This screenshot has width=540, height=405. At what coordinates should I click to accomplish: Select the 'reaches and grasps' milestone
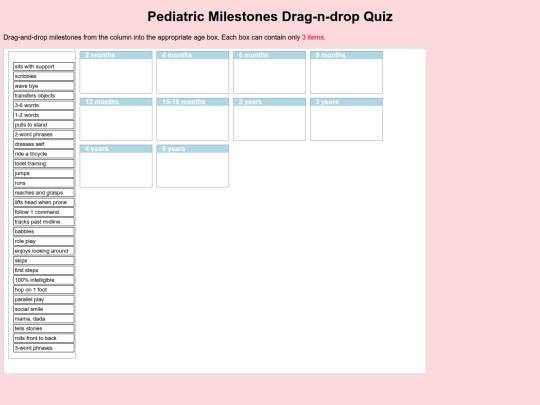pyautogui.click(x=44, y=193)
